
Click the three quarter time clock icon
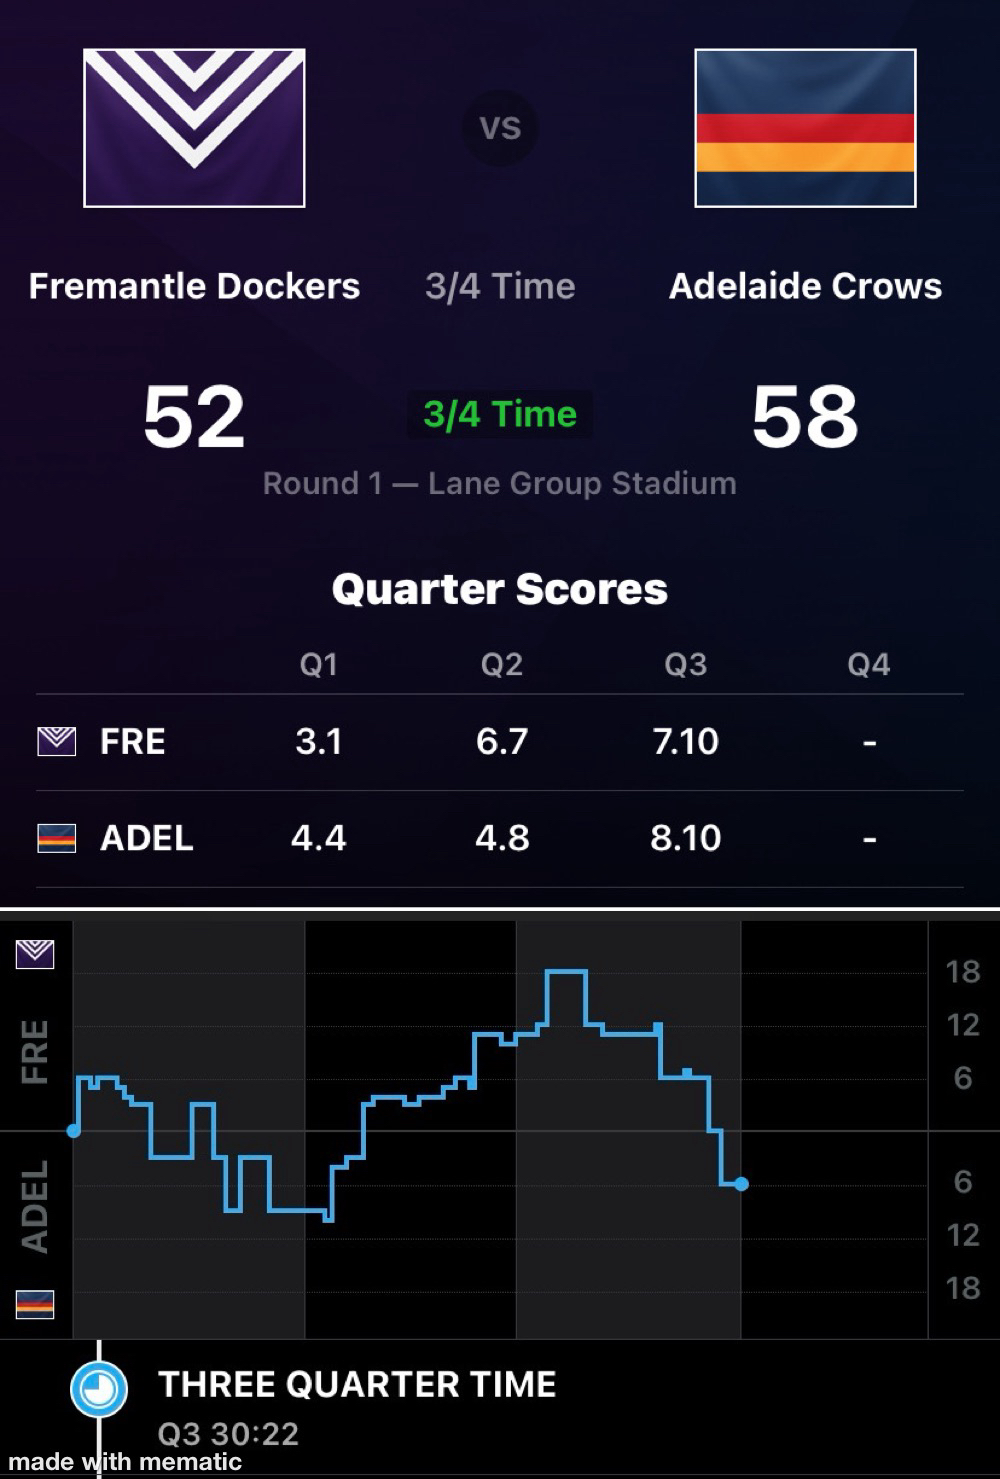(99, 1389)
